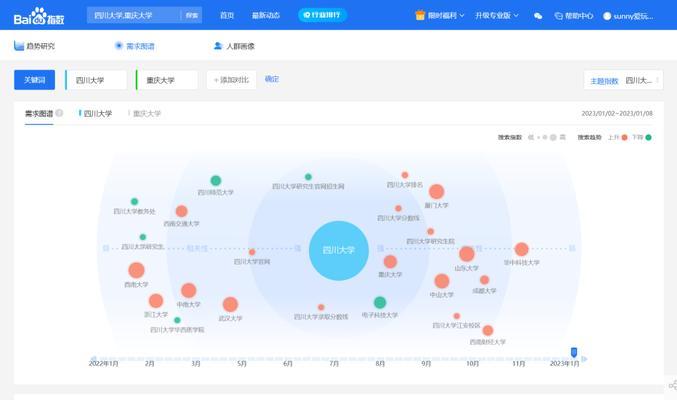Click the 四川大学江安校区 red bubble

(457, 316)
